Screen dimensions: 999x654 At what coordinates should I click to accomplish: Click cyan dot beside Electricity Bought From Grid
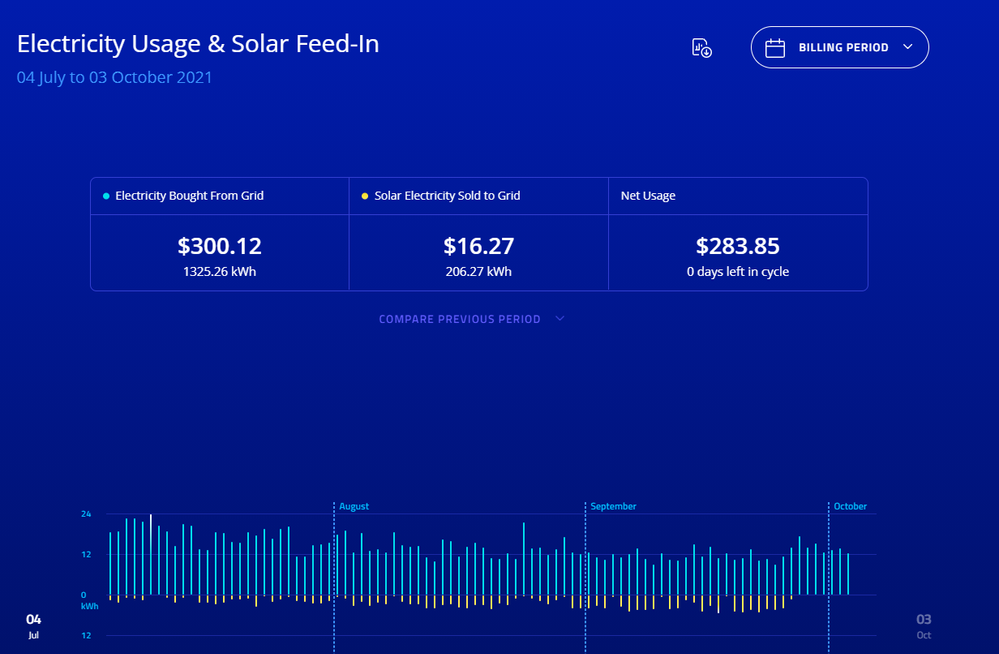coord(106,196)
